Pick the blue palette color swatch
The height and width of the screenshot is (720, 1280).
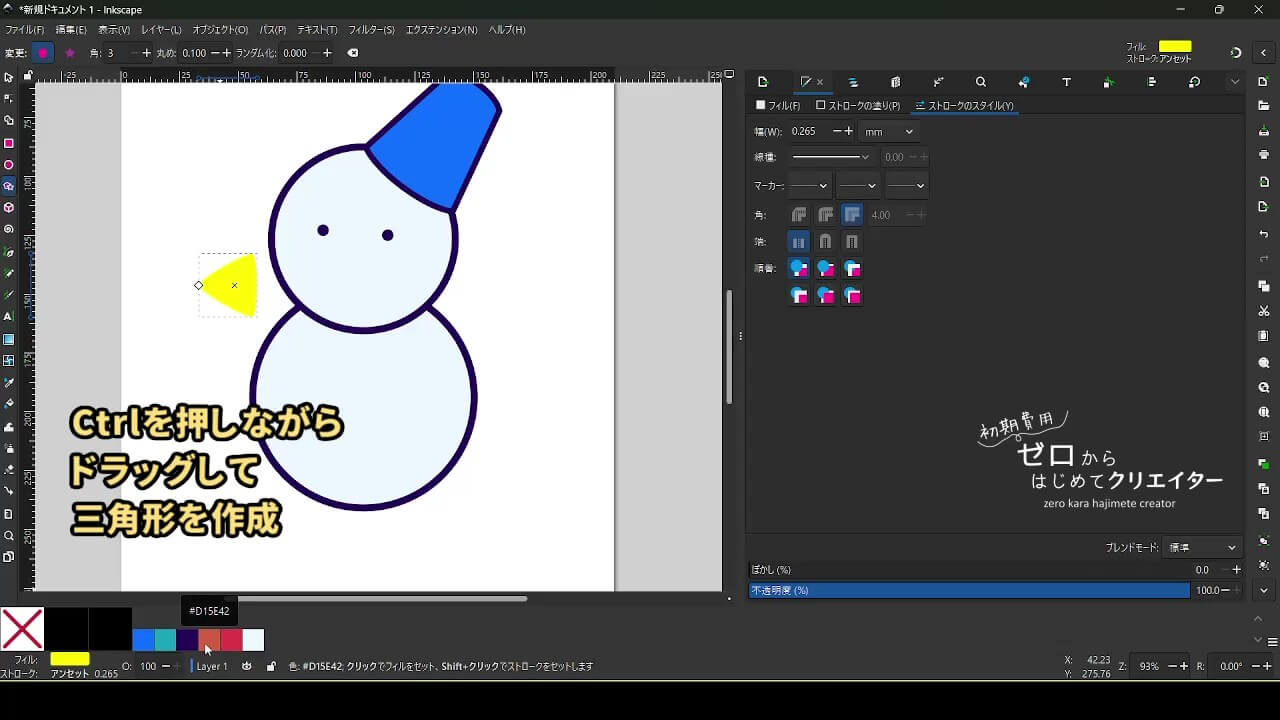point(143,640)
